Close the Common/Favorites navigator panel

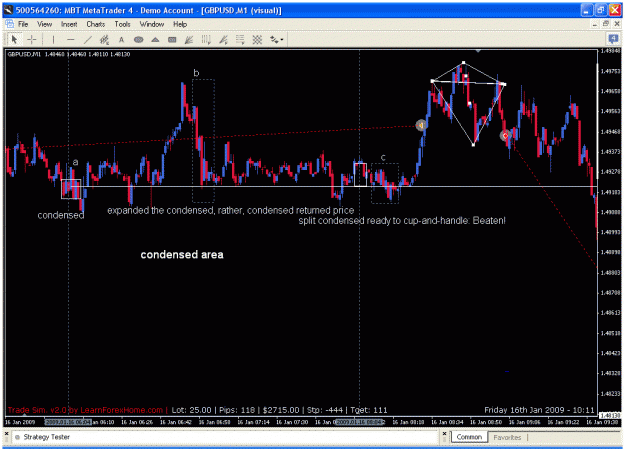pos(444,433)
